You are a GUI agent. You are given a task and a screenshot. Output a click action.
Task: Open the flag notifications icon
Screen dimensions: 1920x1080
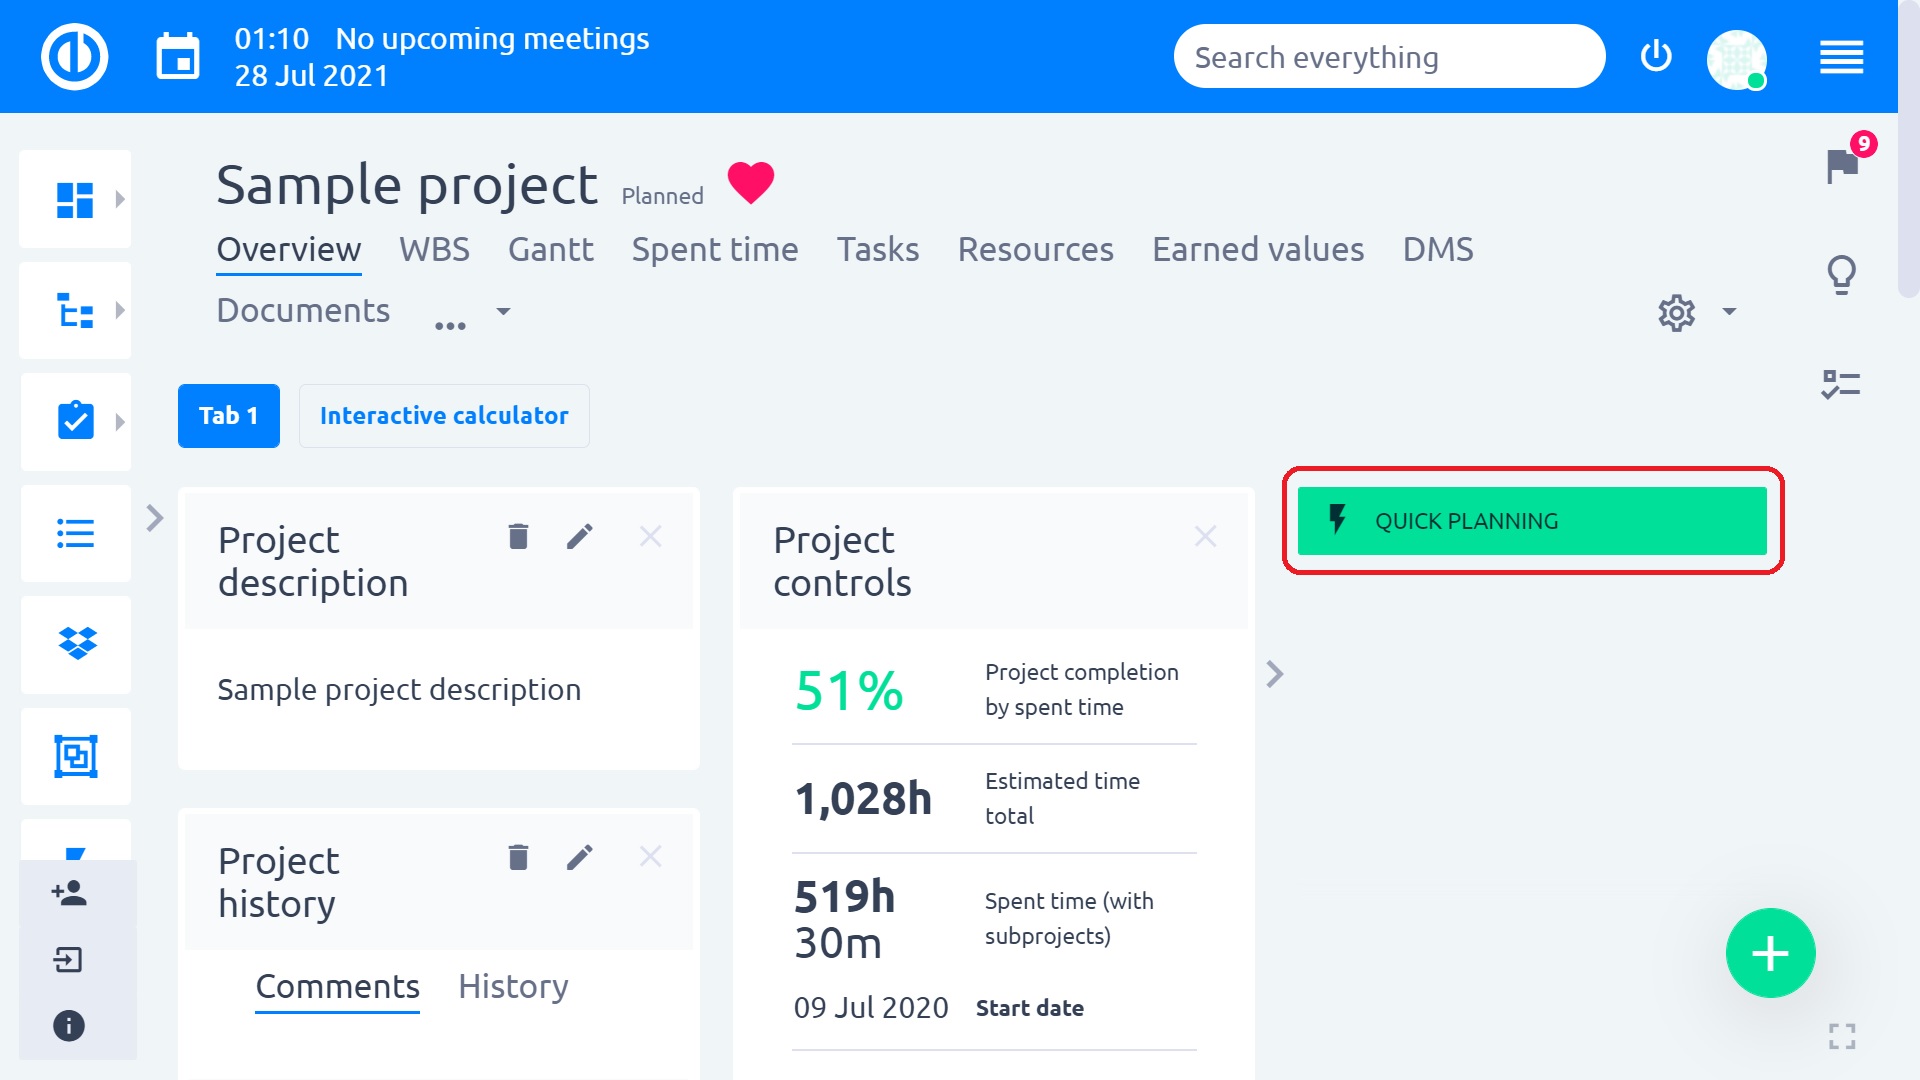click(x=1842, y=166)
